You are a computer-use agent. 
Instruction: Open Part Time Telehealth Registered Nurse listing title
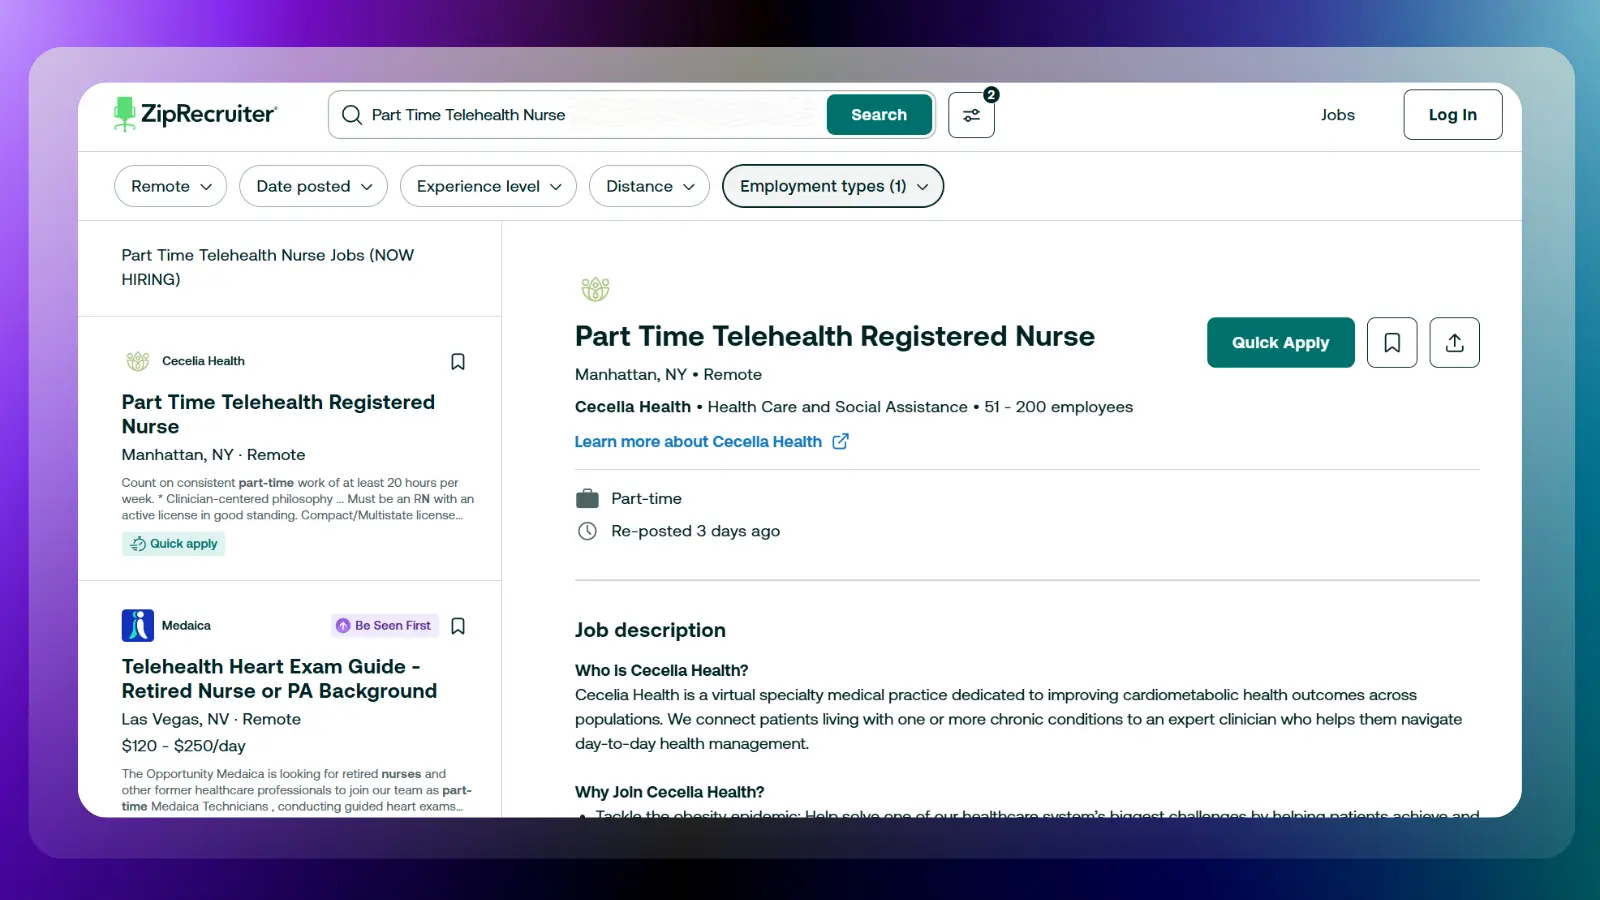(278, 414)
